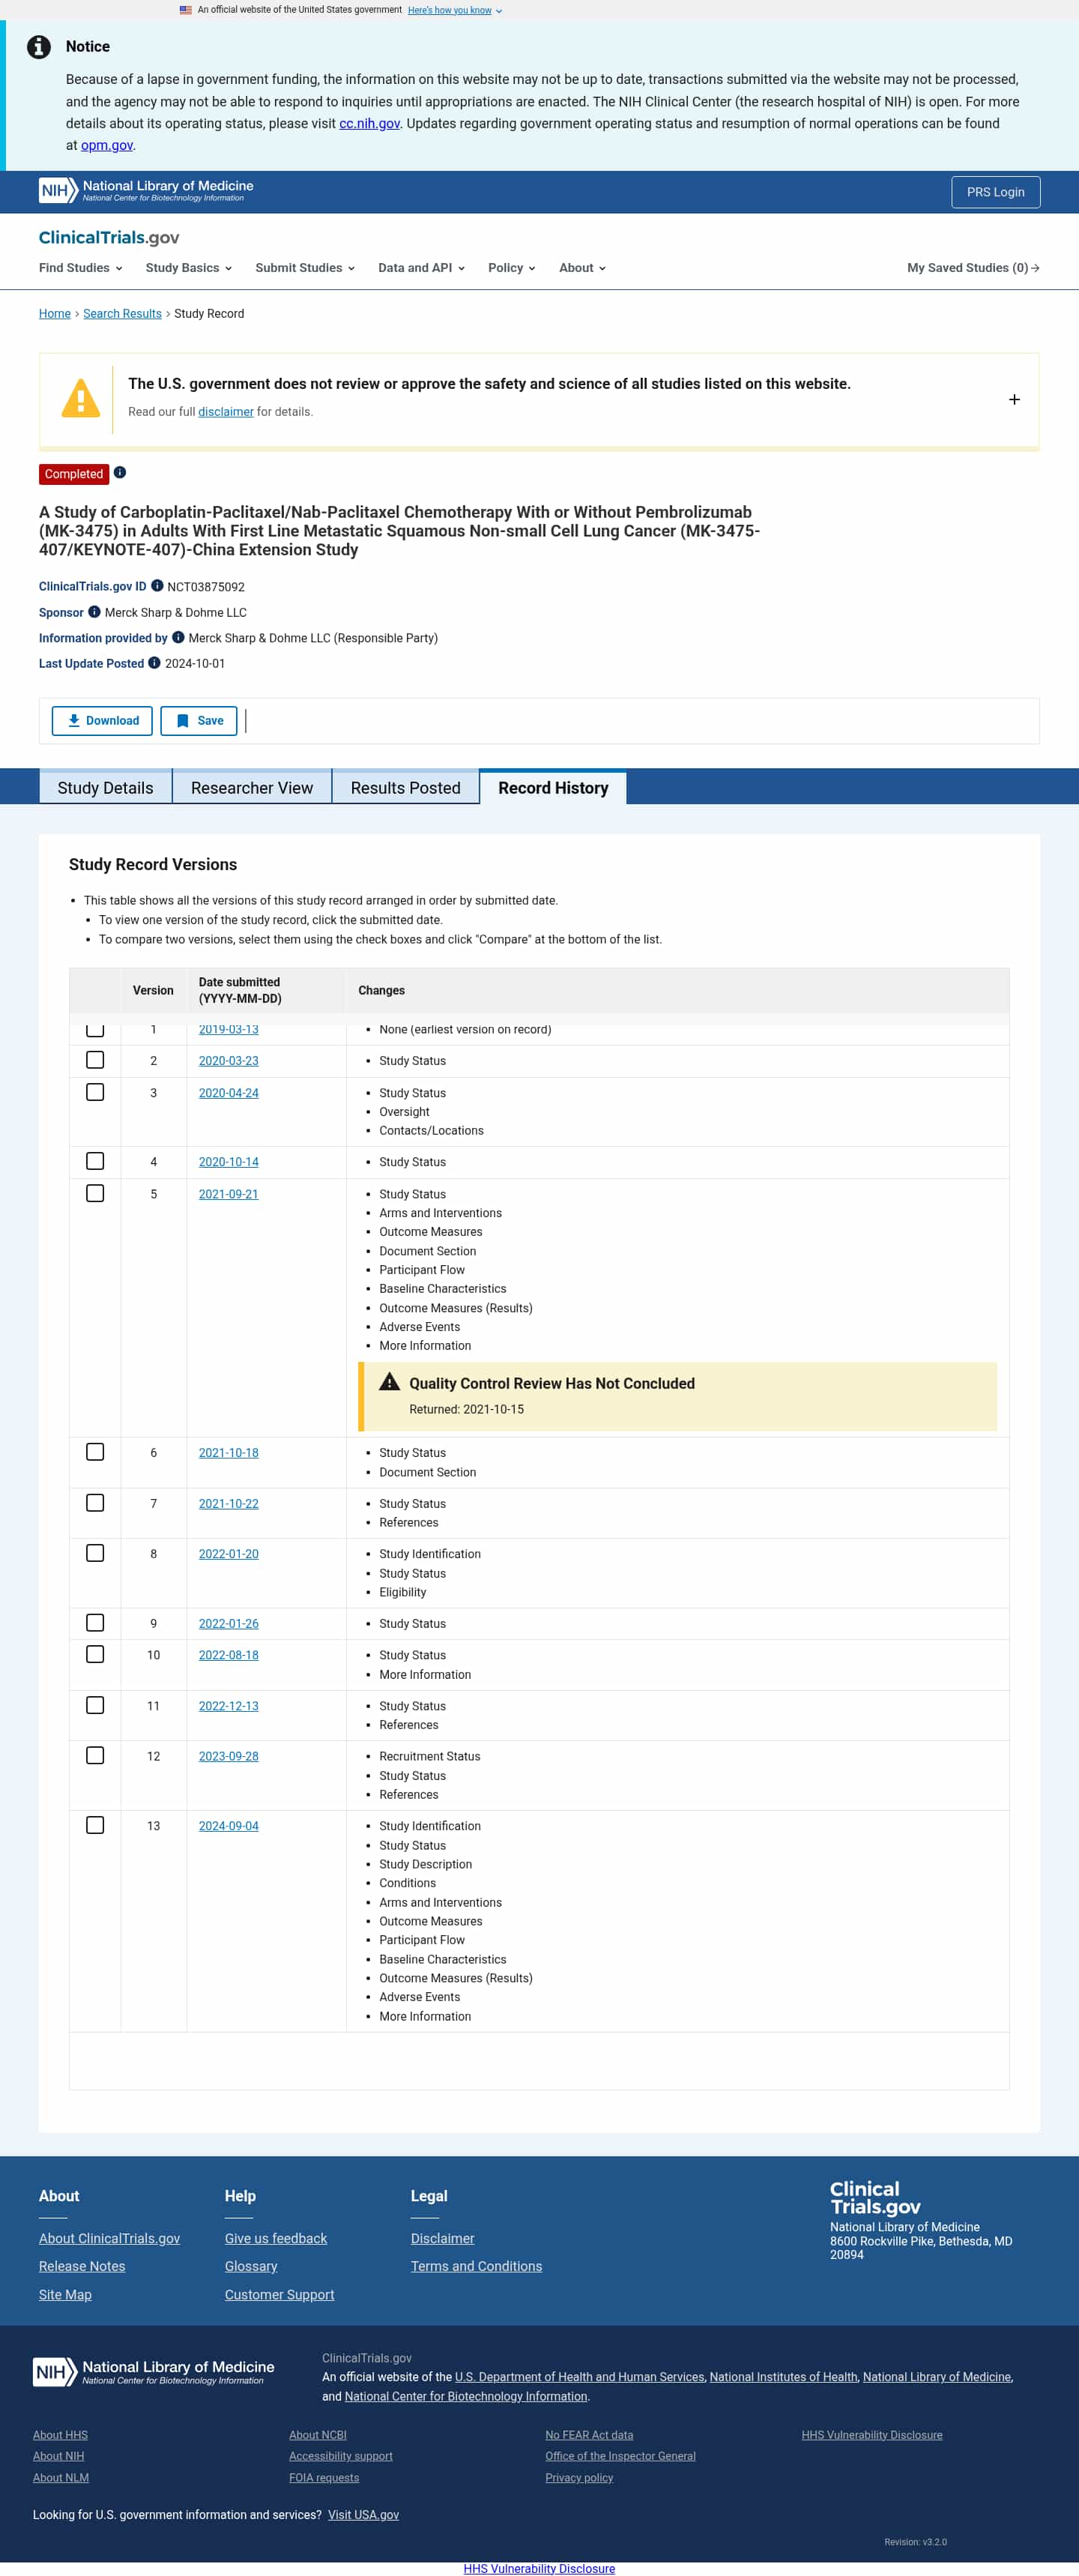Click the Download button
The height and width of the screenshot is (2576, 1079).
pyautogui.click(x=102, y=720)
